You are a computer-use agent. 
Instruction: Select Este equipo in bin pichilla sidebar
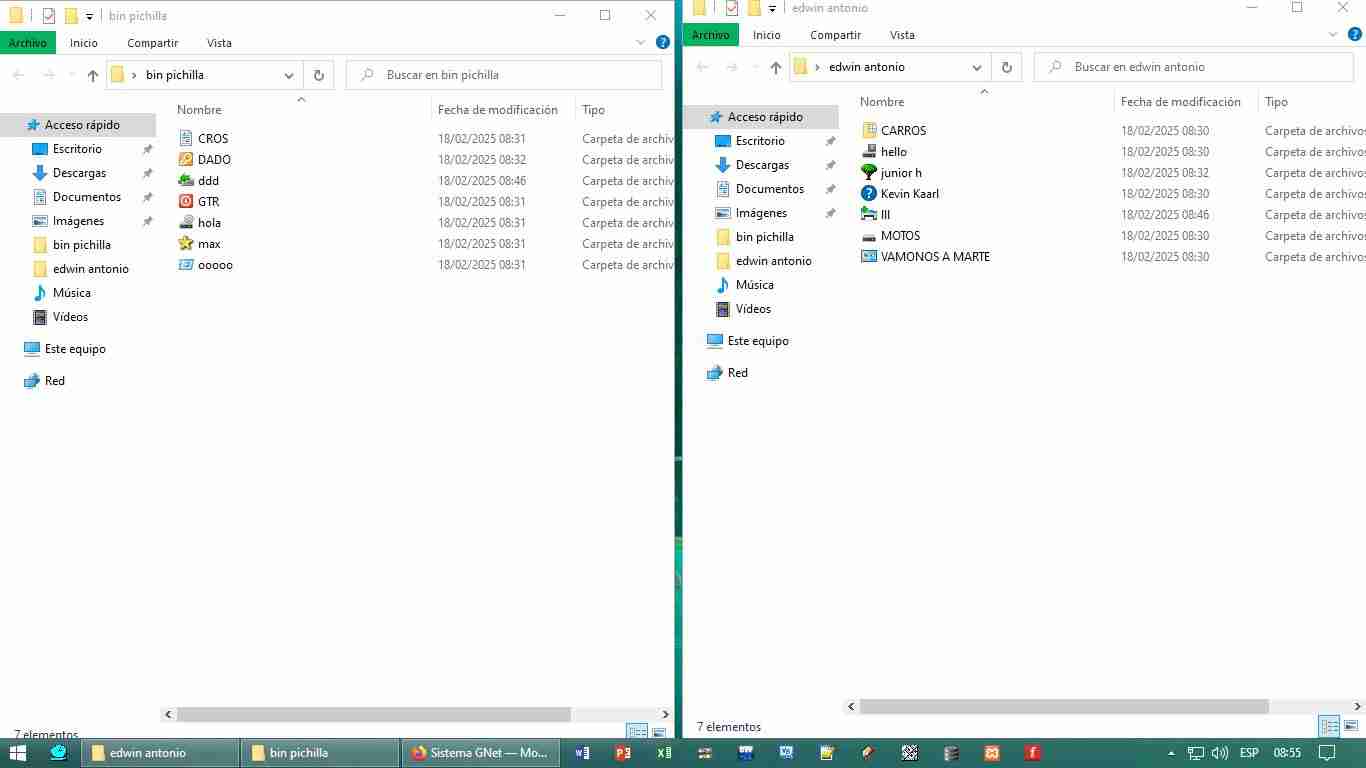(75, 349)
